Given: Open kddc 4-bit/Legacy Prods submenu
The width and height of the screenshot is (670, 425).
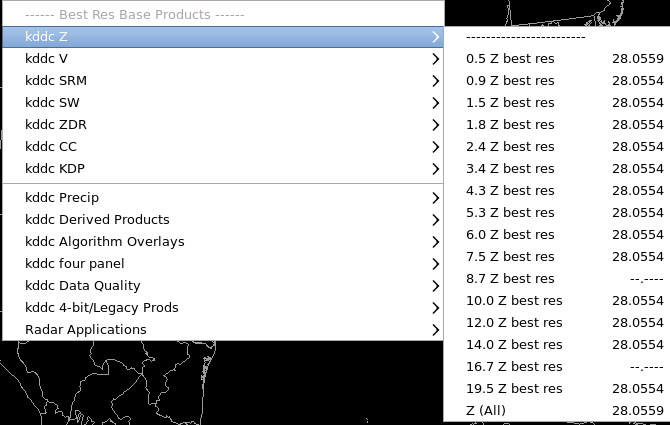Looking at the screenshot, I should click(x=223, y=308).
